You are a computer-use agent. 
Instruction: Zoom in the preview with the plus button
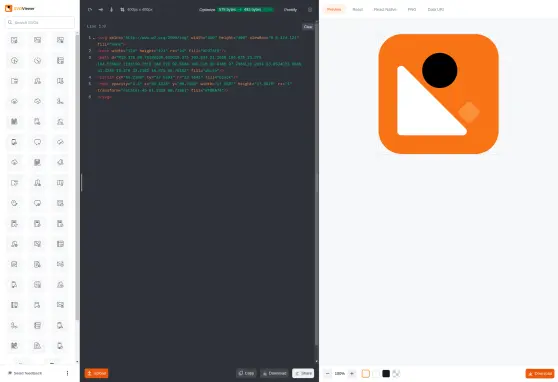[352, 373]
